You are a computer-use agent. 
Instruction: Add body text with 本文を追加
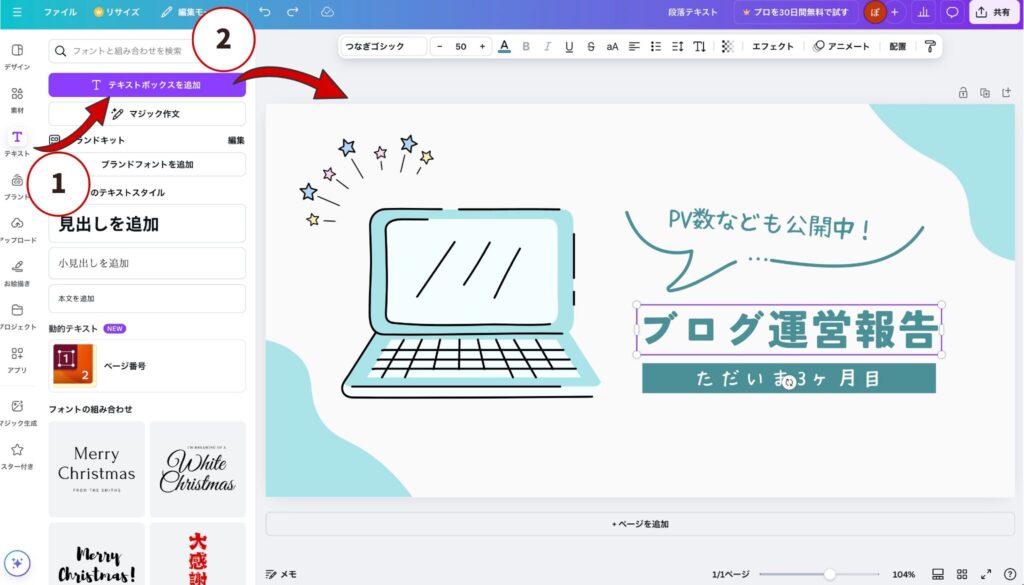pos(147,298)
